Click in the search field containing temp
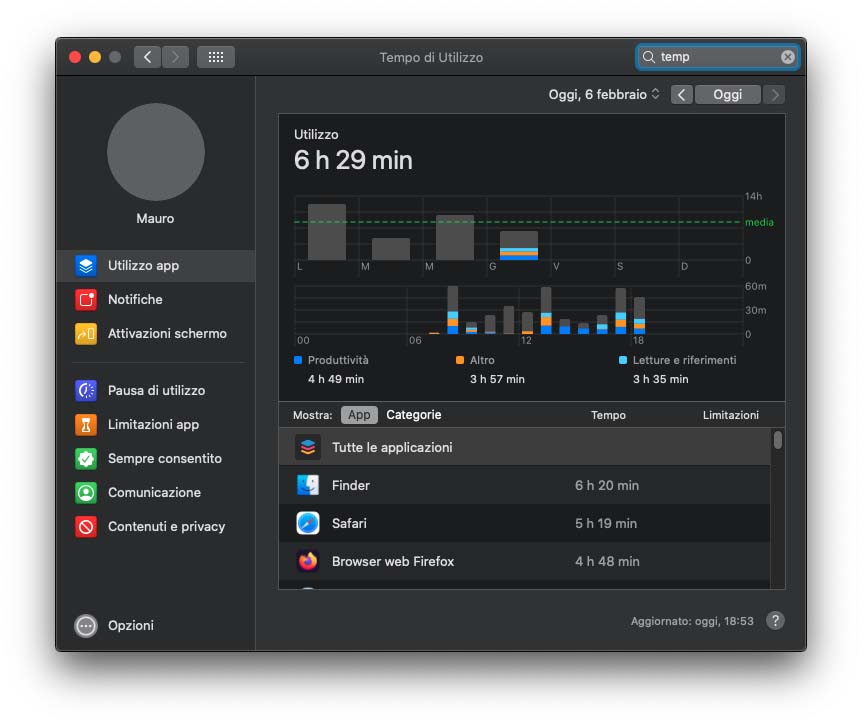The height and width of the screenshot is (725, 862). [x=718, y=57]
